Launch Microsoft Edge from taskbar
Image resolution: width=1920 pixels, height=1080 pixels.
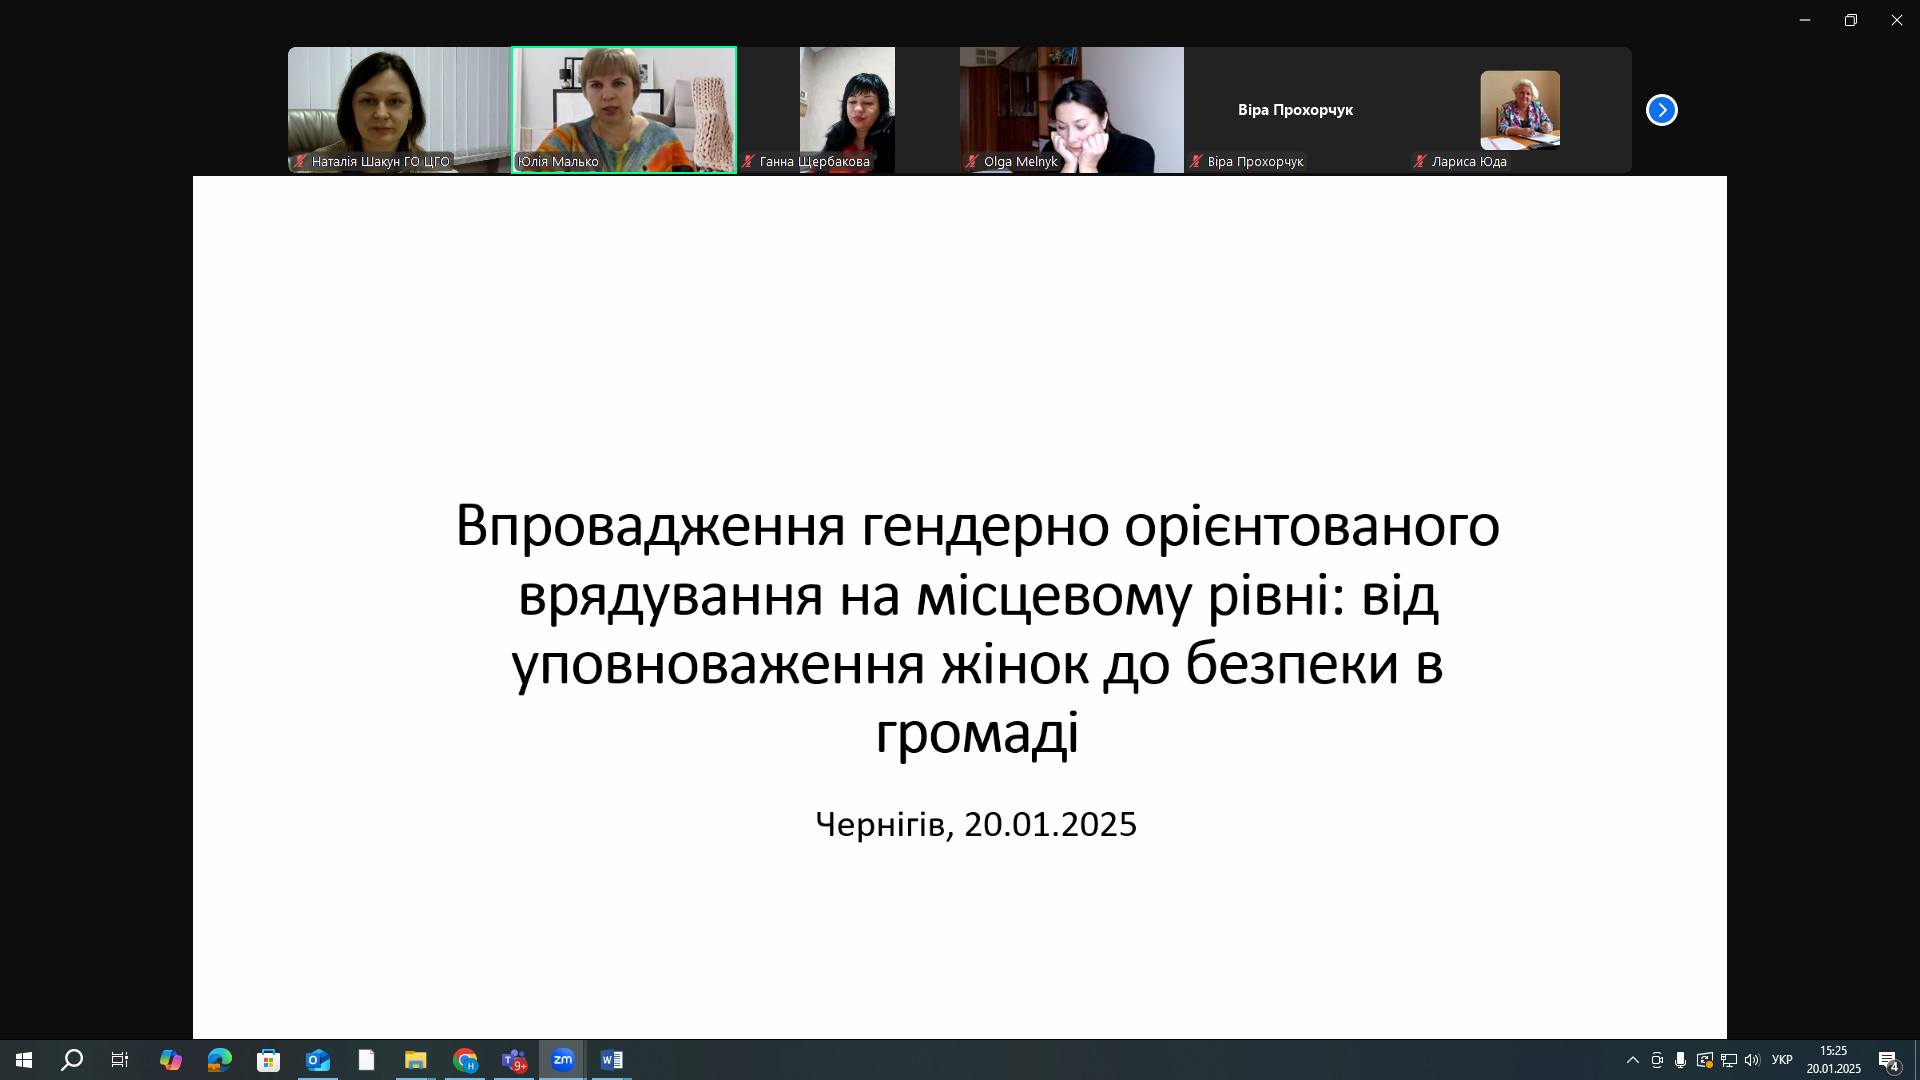pos(220,1060)
